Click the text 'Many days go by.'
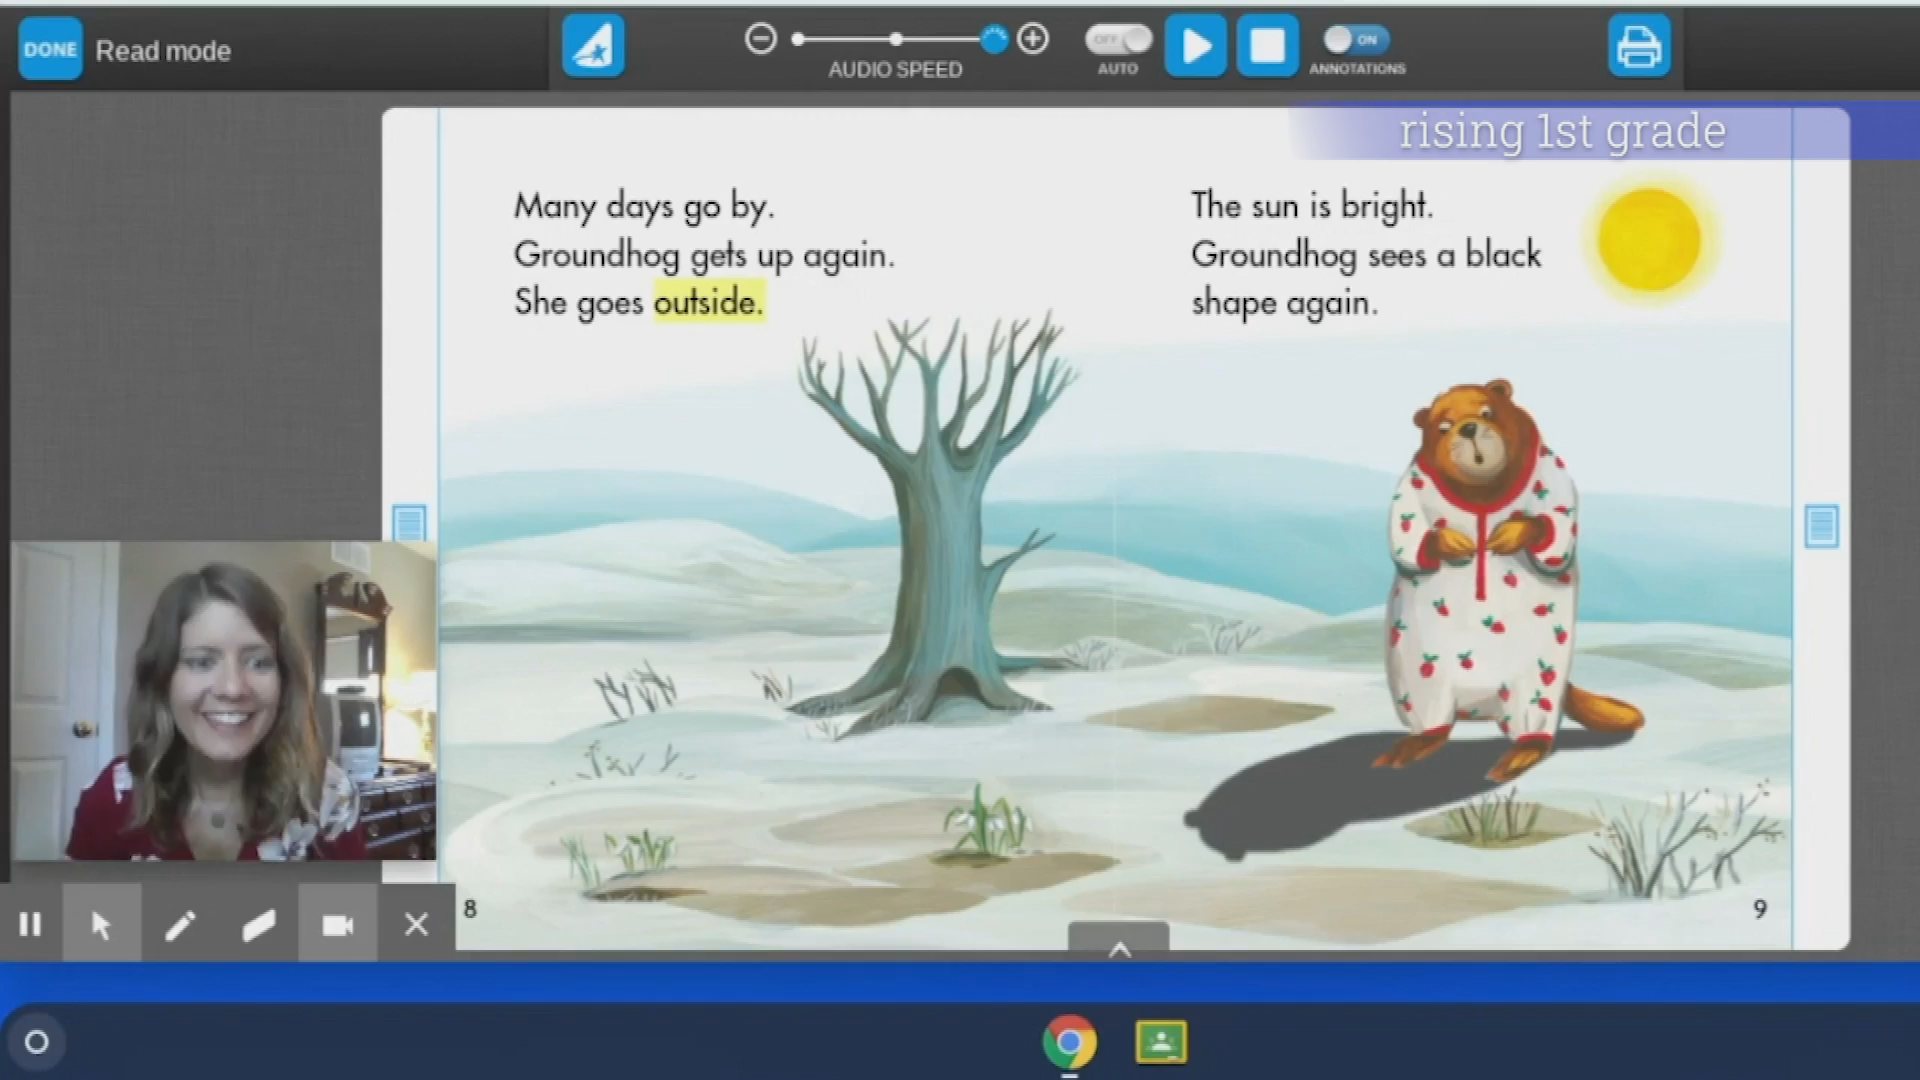The image size is (1920, 1080). (x=644, y=206)
